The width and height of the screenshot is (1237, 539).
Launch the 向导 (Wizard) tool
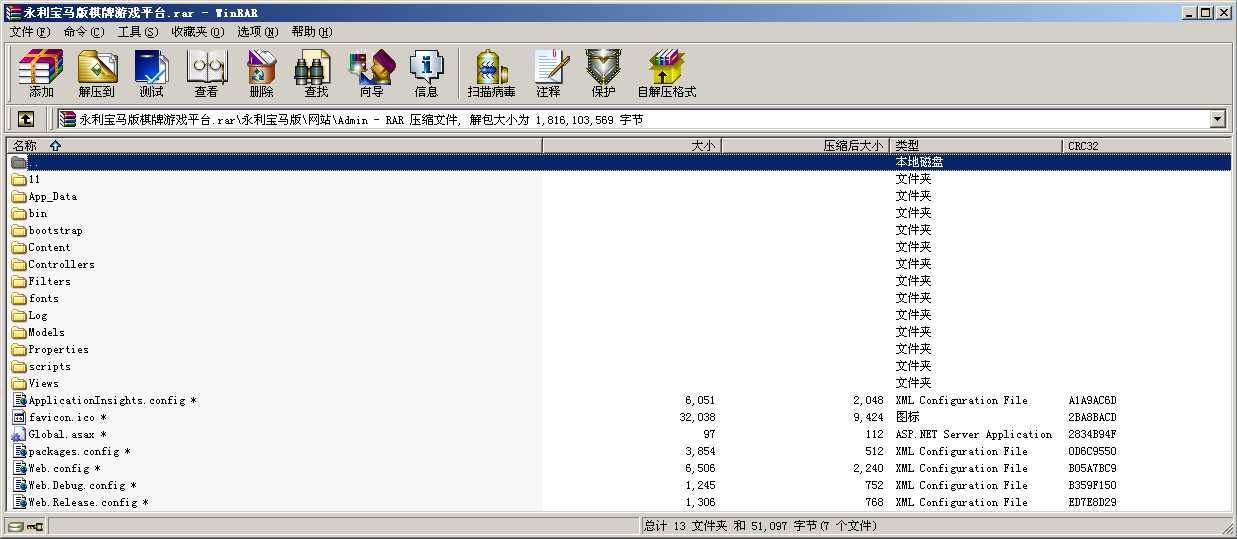[x=371, y=73]
